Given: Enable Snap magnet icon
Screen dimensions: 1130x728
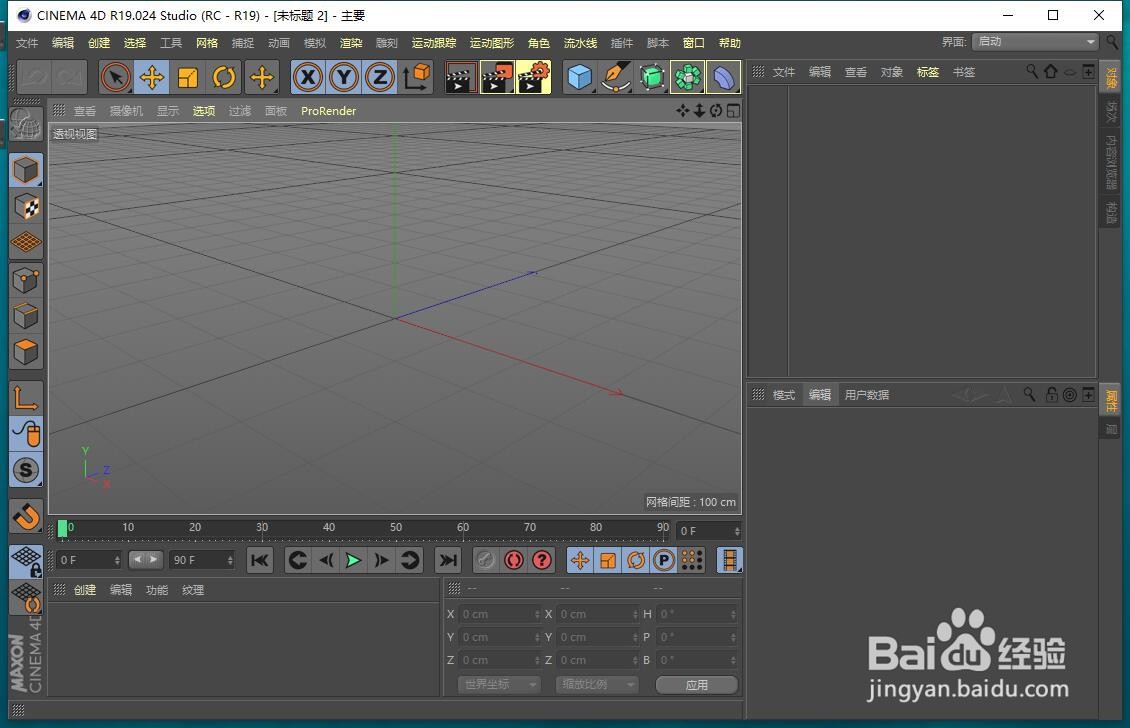Looking at the screenshot, I should (x=26, y=516).
